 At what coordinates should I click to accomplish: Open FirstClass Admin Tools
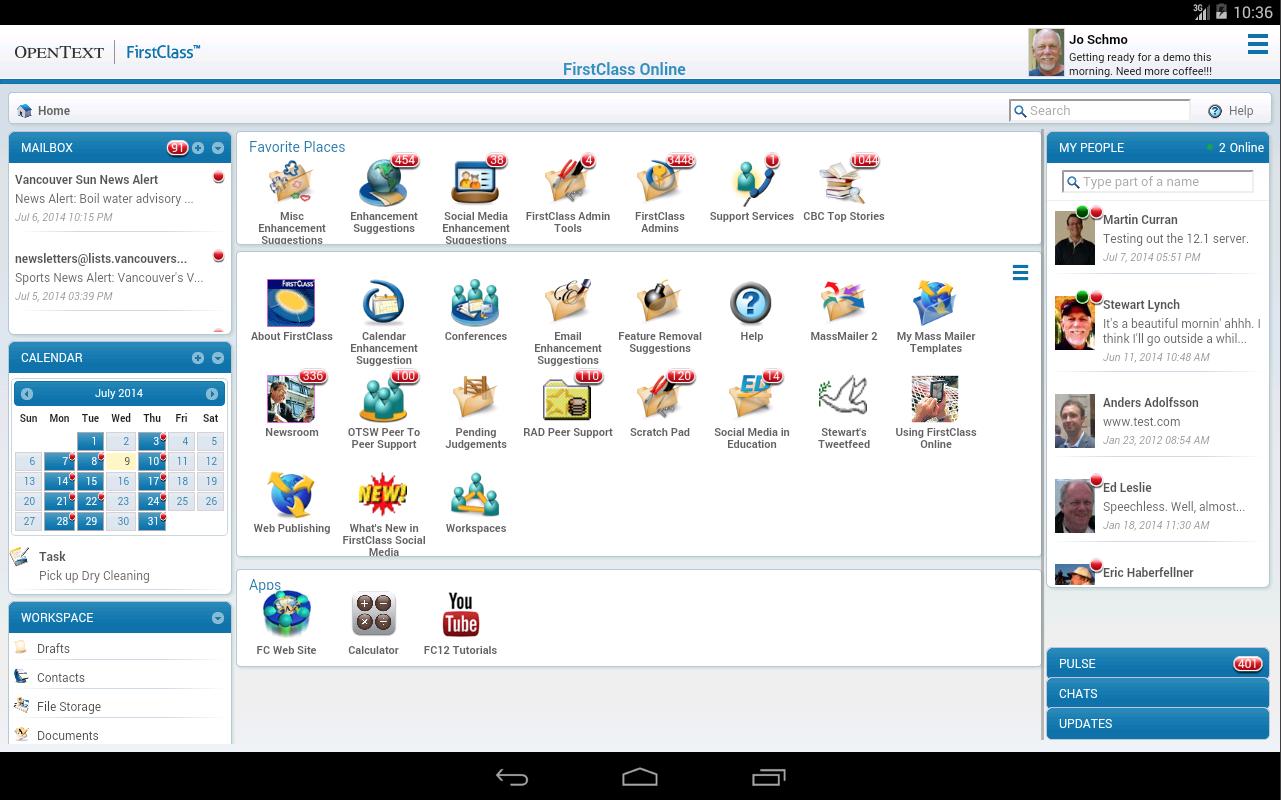pyautogui.click(x=568, y=184)
